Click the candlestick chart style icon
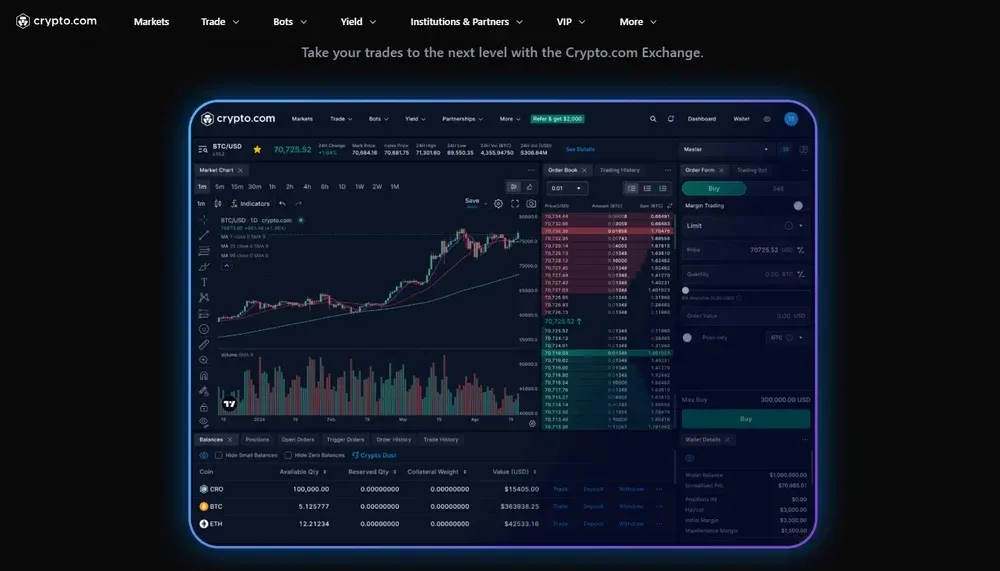Screen dimensions: 1000x571 [217, 204]
